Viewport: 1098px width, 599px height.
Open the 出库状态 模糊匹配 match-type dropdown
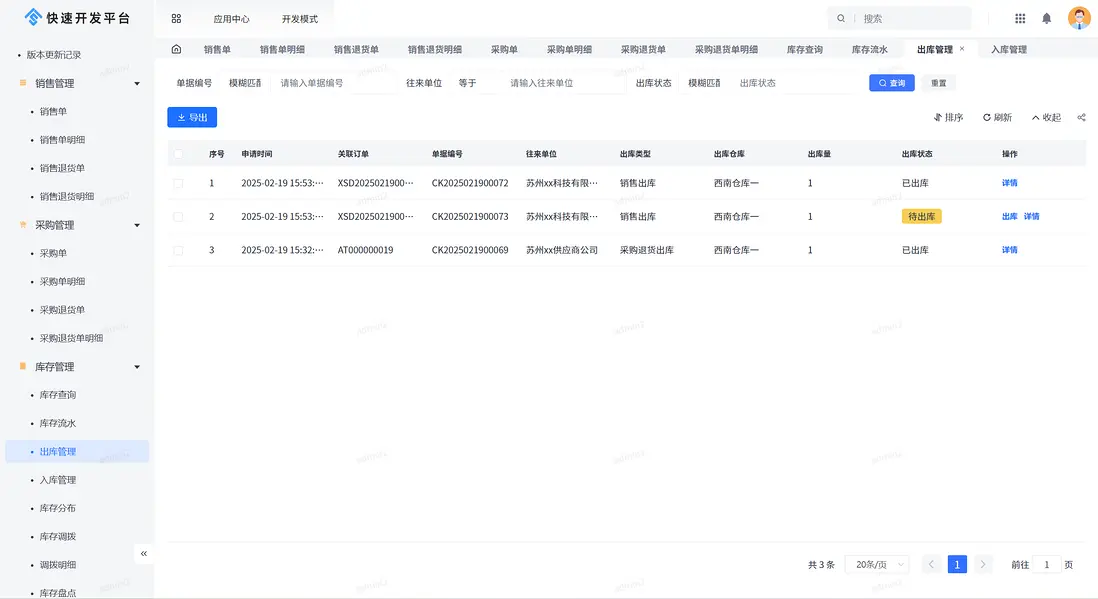coord(704,83)
